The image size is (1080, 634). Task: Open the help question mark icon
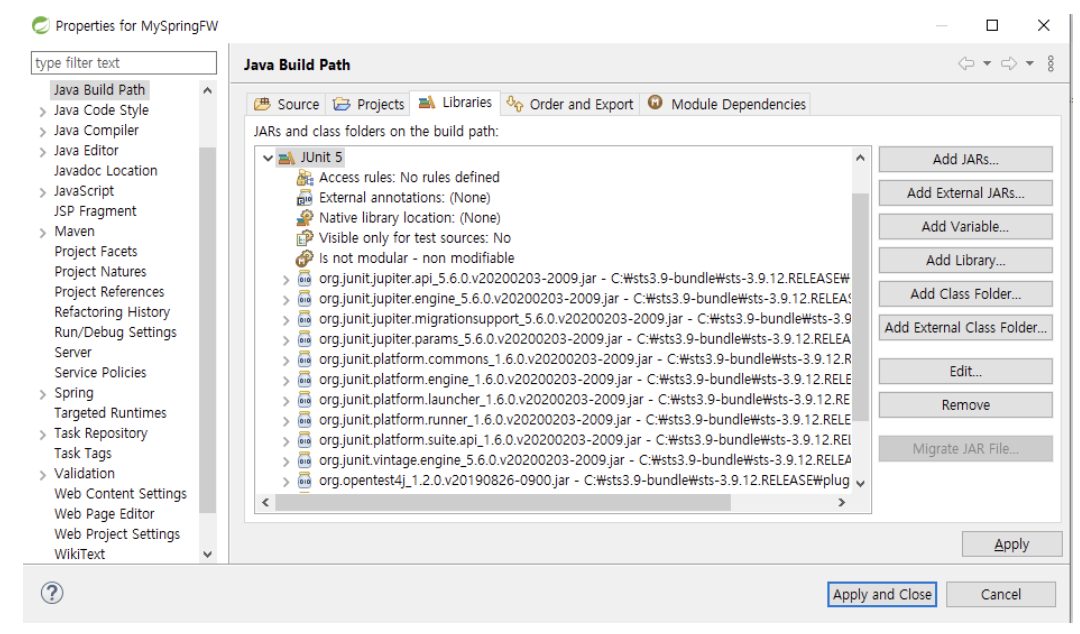coord(52,593)
